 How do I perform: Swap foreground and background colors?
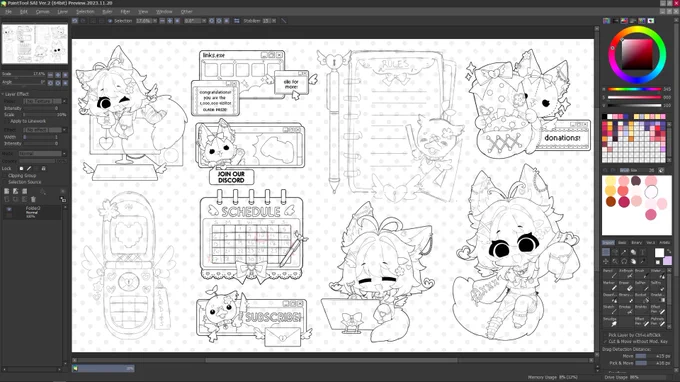[669, 252]
